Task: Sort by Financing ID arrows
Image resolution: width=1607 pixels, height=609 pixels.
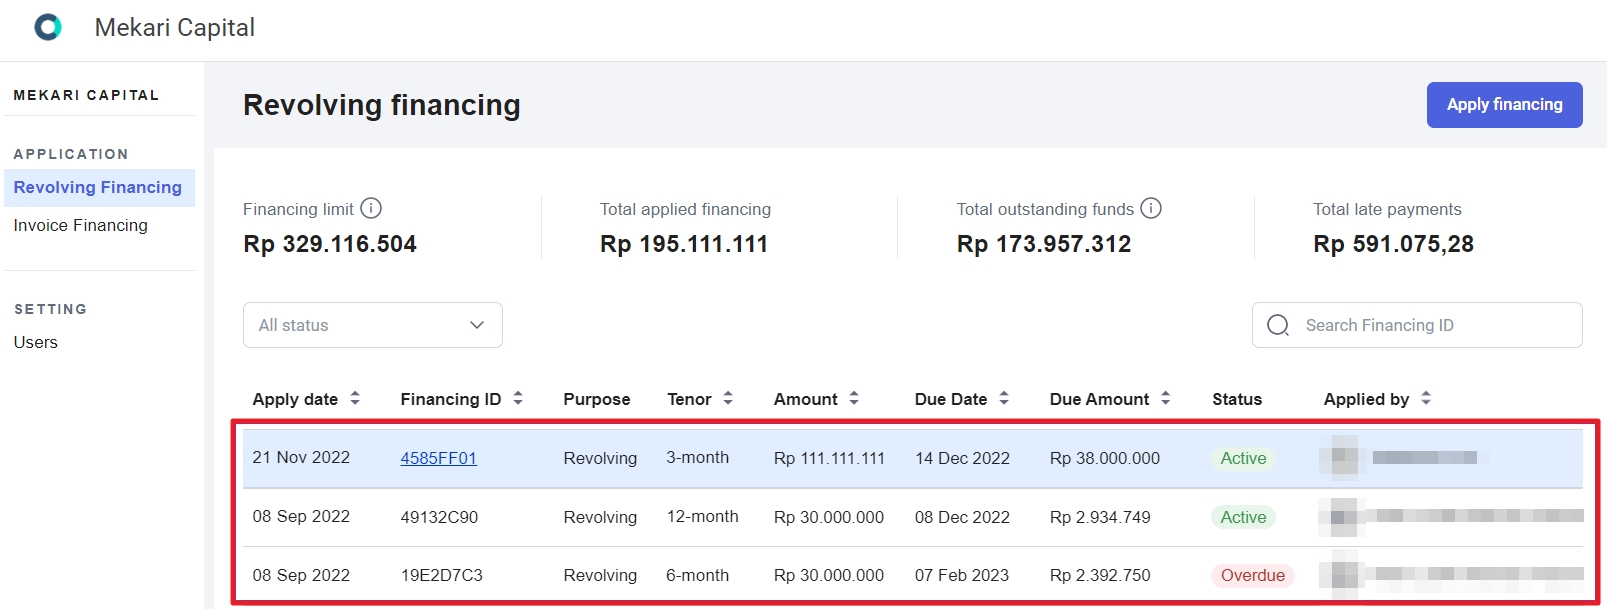Action: point(518,398)
